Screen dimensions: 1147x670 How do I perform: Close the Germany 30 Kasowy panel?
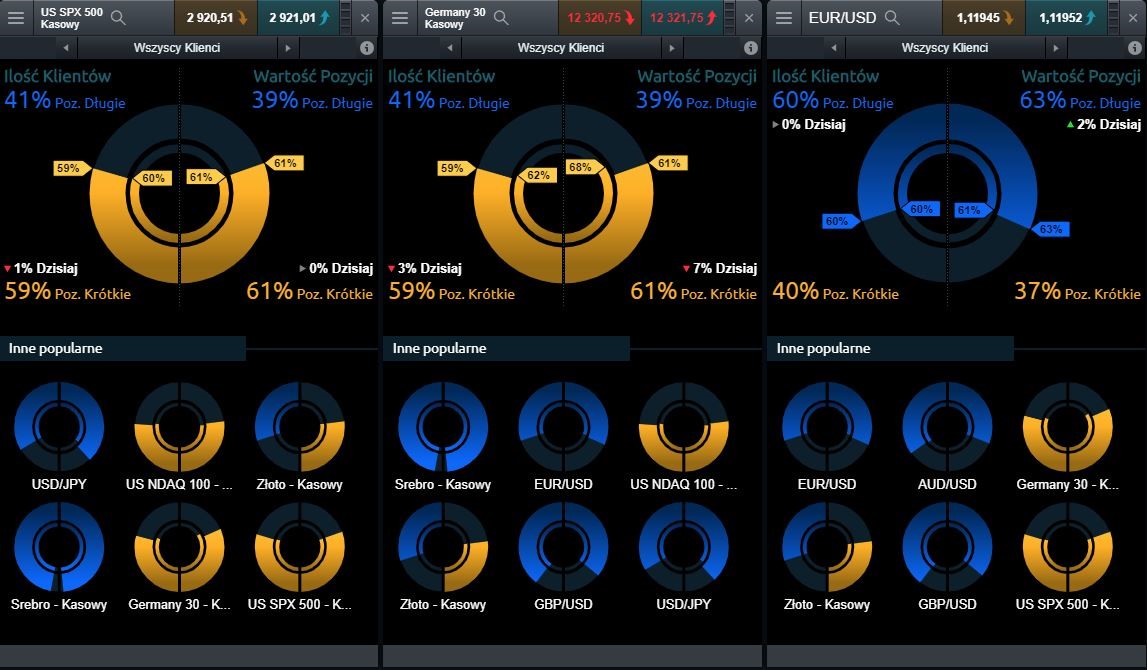(x=749, y=18)
